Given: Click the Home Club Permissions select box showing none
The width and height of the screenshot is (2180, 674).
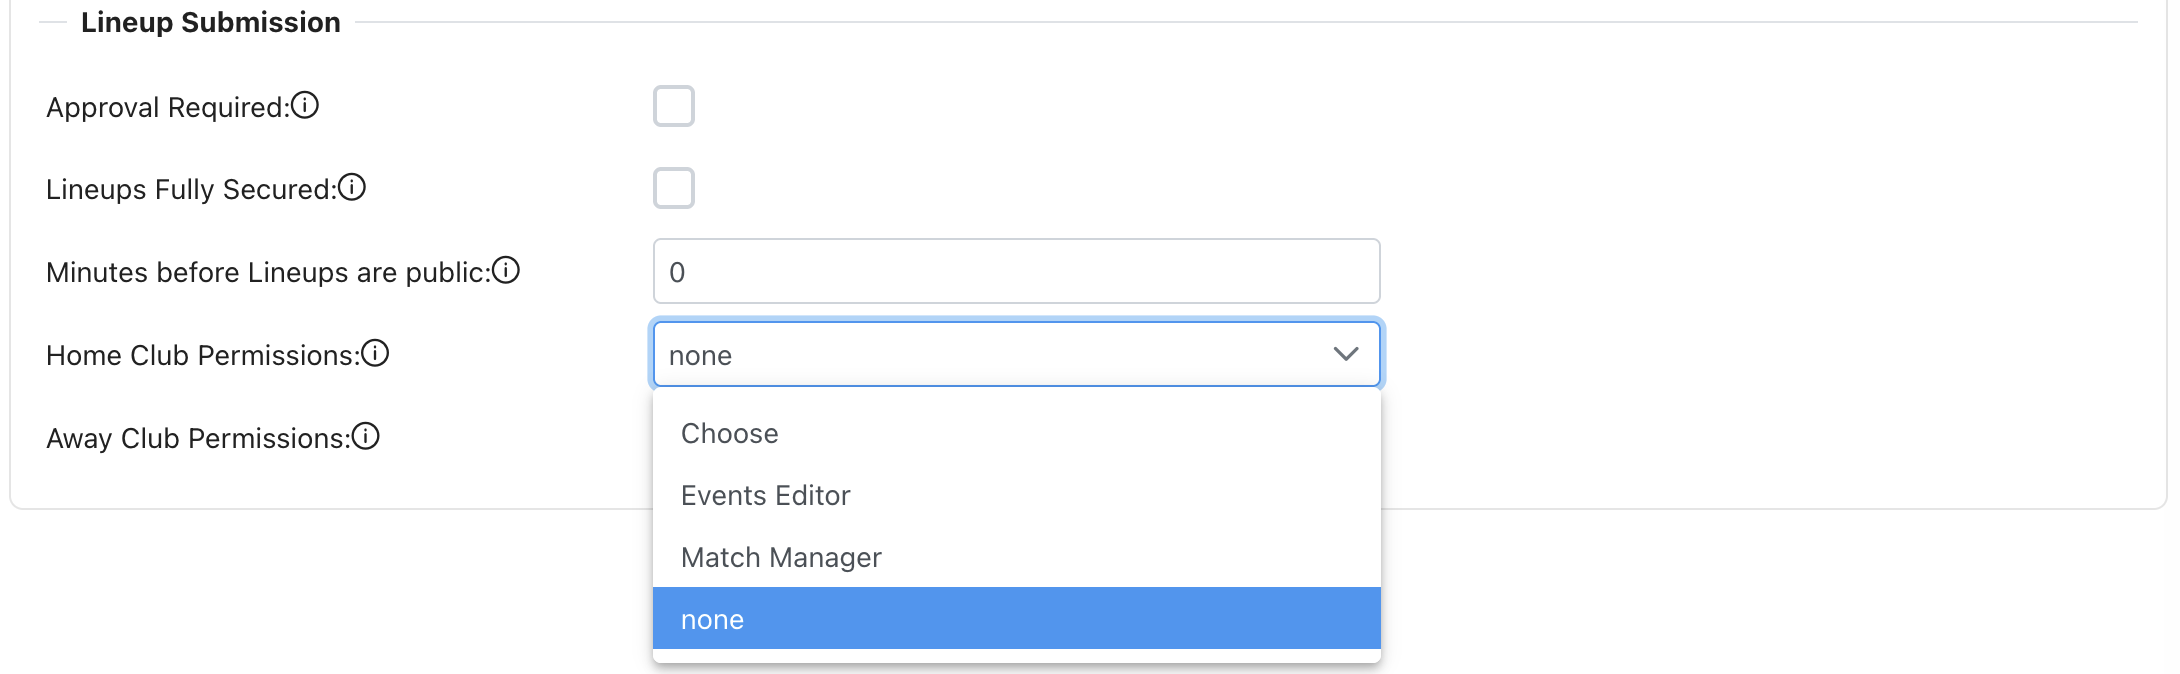Looking at the screenshot, I should click(x=990, y=354).
